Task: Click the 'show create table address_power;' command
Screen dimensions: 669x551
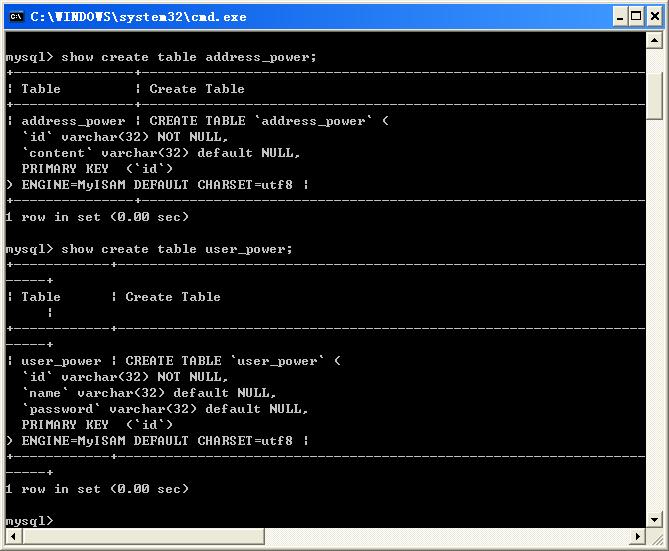Action: pyautogui.click(x=189, y=57)
